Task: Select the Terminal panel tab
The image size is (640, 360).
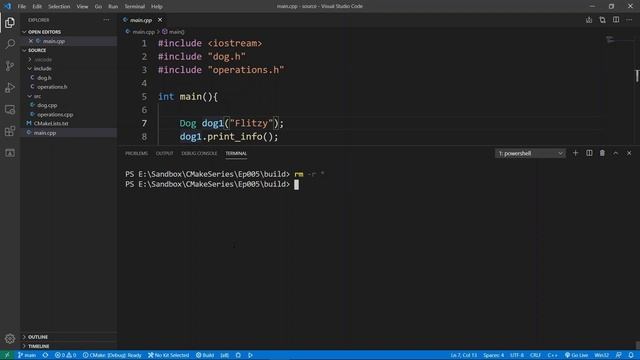Action: [236, 153]
